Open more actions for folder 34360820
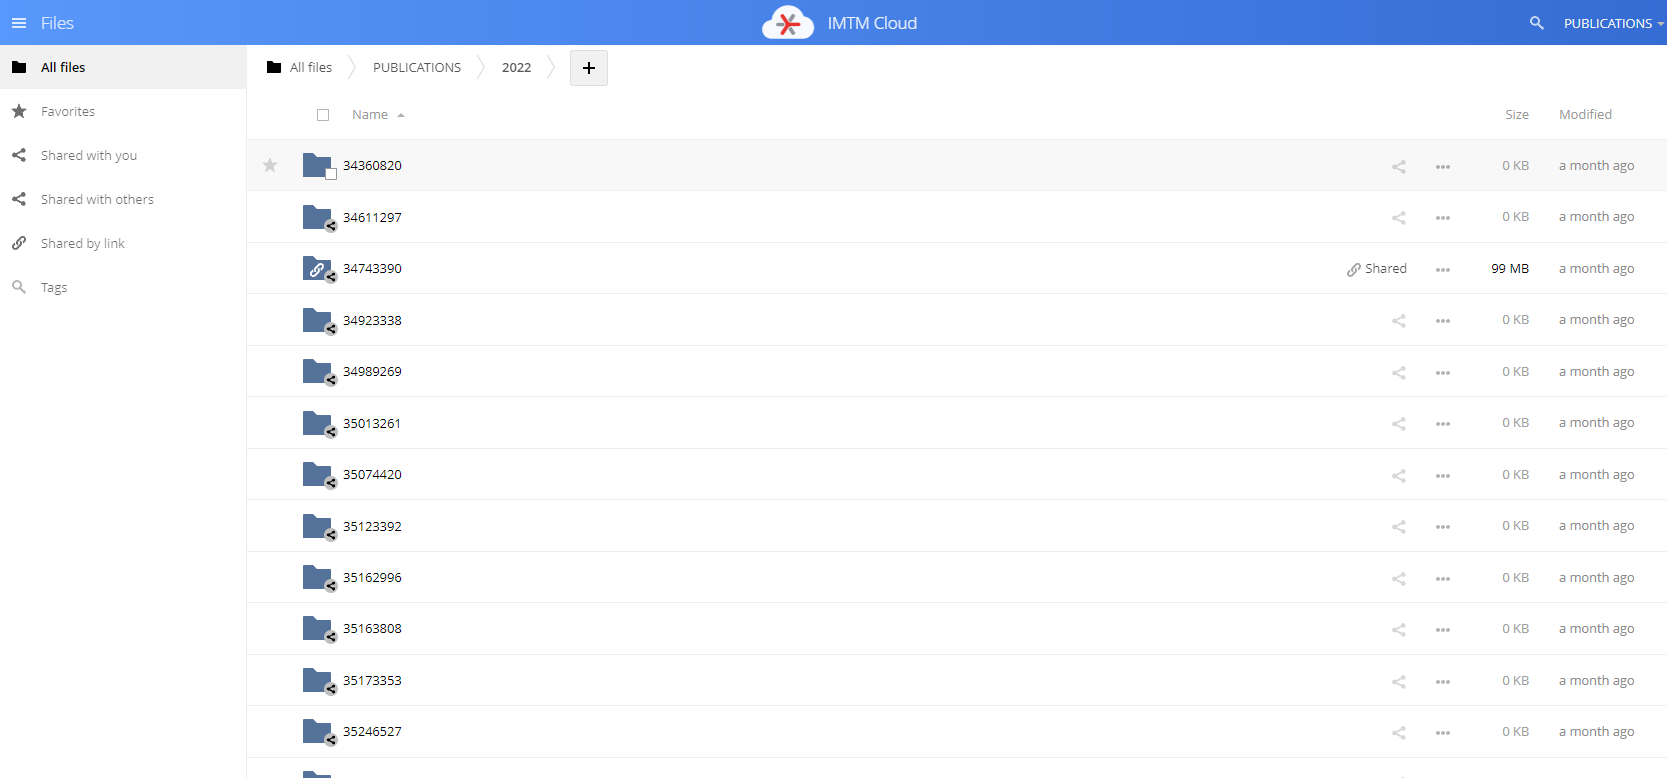This screenshot has width=1667, height=778. tap(1443, 167)
